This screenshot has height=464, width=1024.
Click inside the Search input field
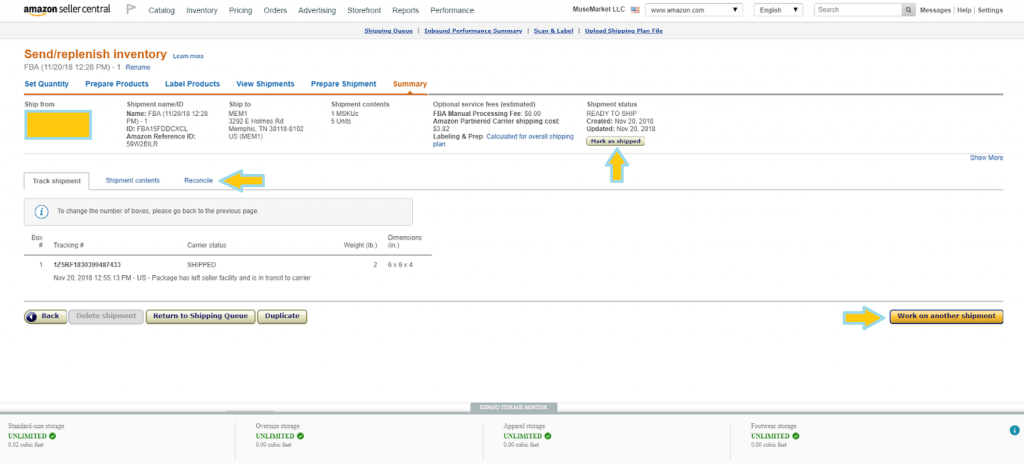point(858,10)
